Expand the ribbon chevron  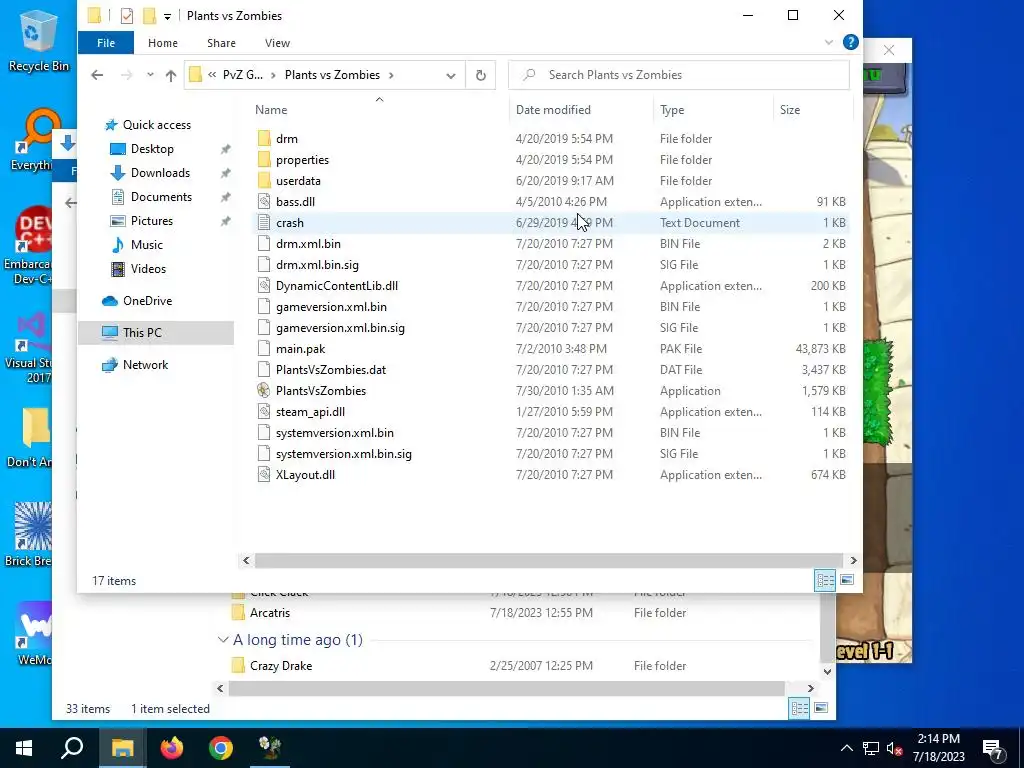point(829,42)
